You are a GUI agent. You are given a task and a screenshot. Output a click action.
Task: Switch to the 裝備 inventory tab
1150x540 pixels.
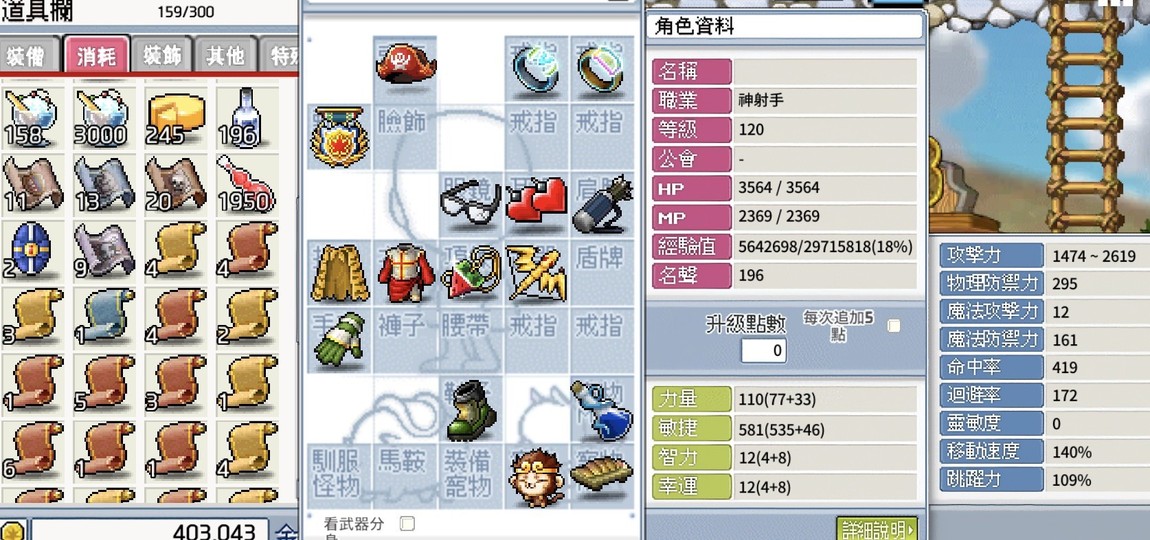[x=28, y=56]
